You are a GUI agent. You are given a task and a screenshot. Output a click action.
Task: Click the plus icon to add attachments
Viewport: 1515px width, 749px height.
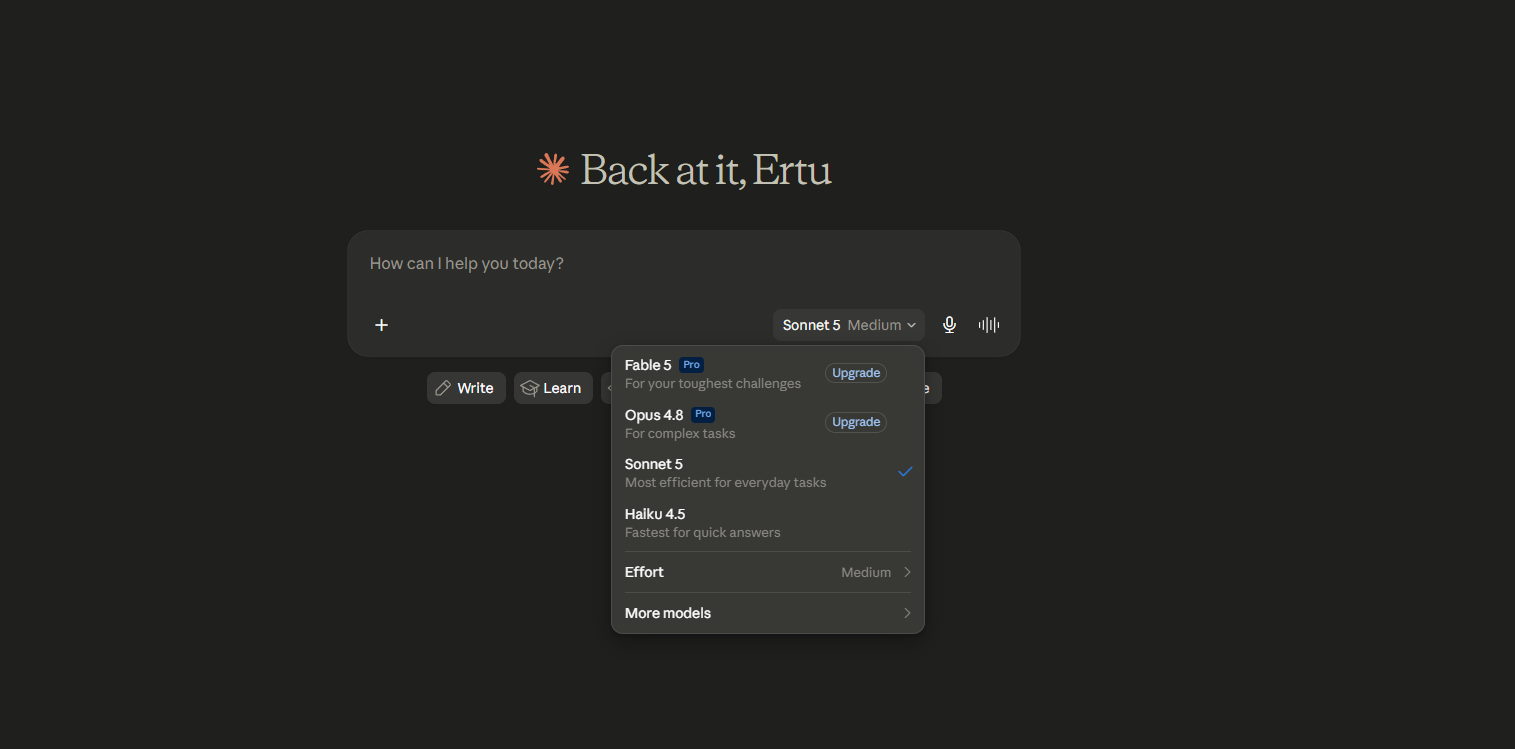381,325
